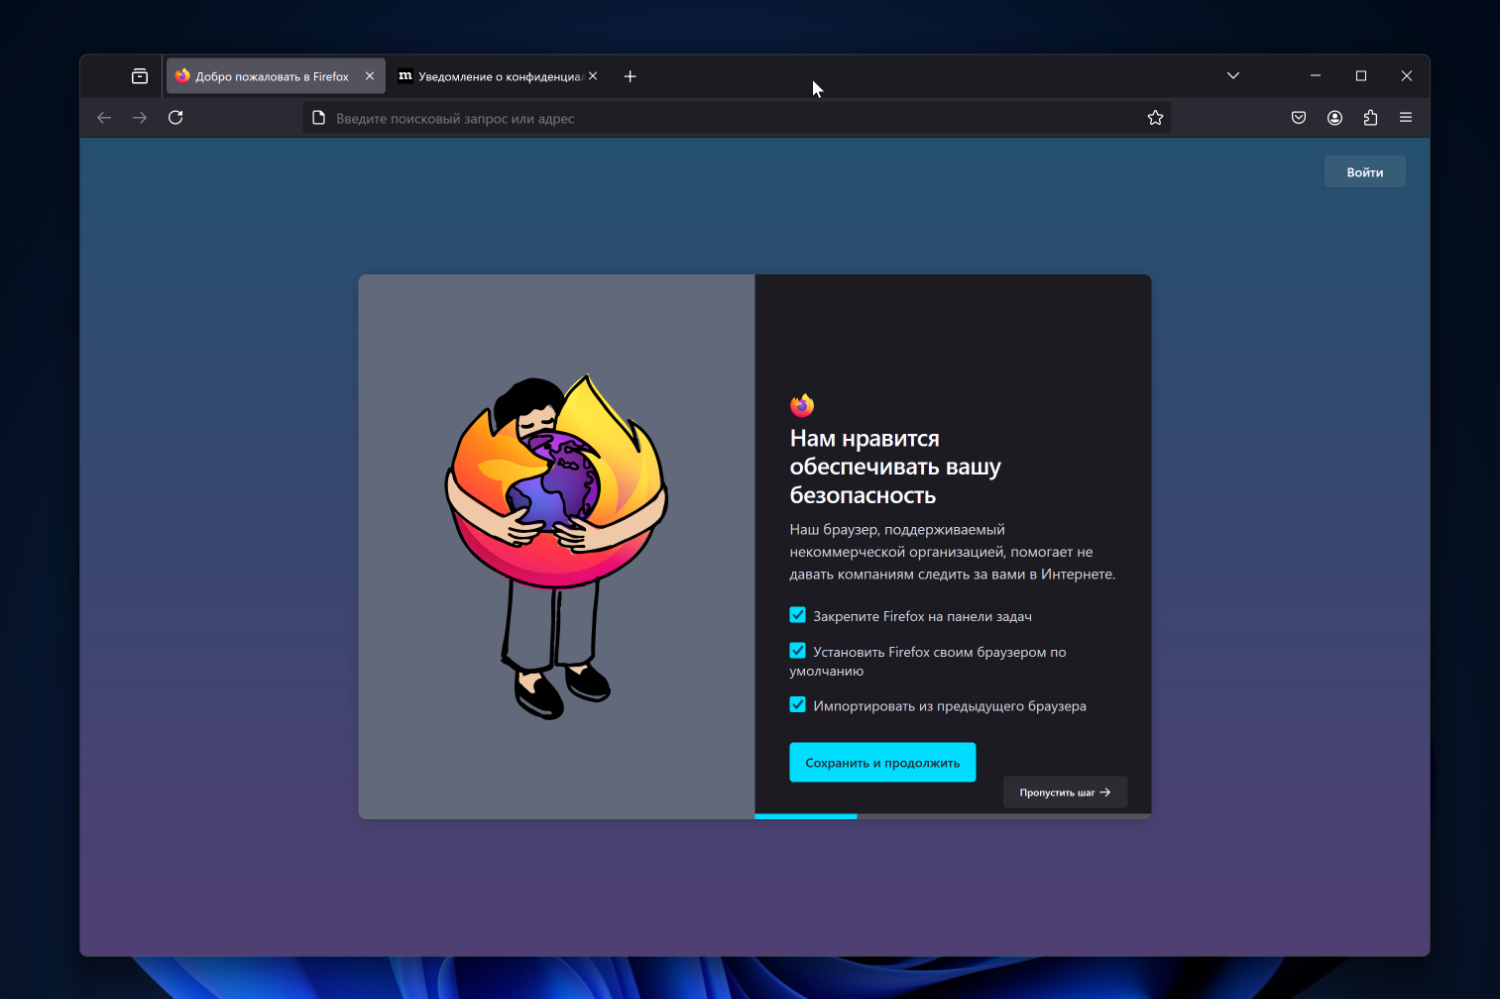Screen dimensions: 1500x999
Task: Click the onboarding progress bar
Action: 952,816
